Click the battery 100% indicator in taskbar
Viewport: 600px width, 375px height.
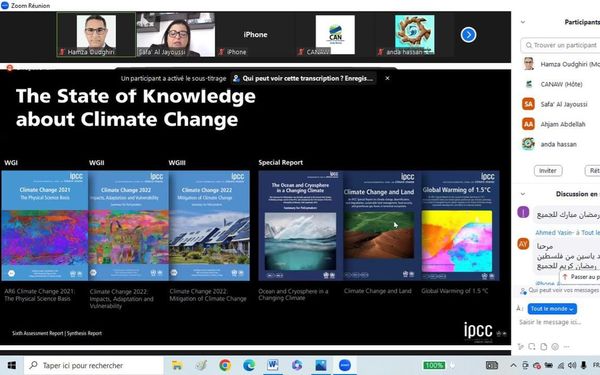click(x=434, y=365)
